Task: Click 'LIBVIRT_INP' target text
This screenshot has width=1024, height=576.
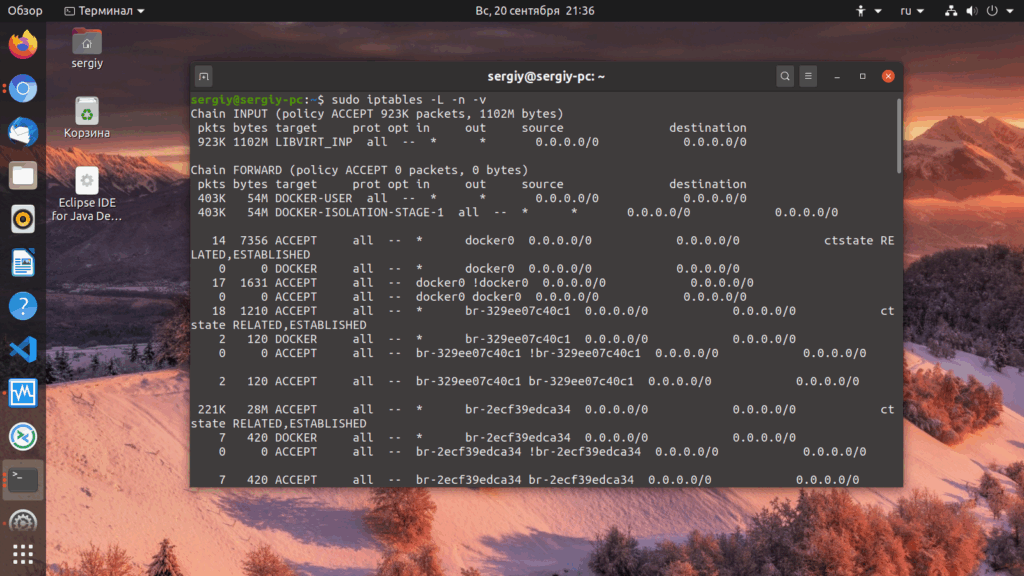Action: coord(313,142)
